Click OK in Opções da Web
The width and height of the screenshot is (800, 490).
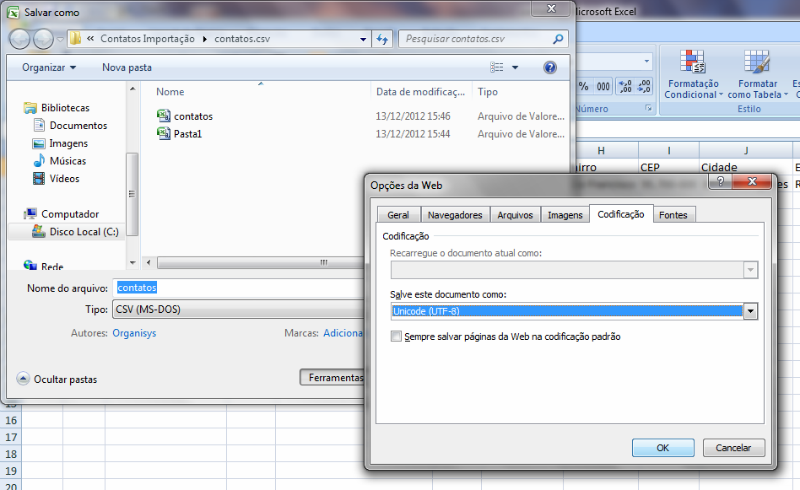[663, 448]
